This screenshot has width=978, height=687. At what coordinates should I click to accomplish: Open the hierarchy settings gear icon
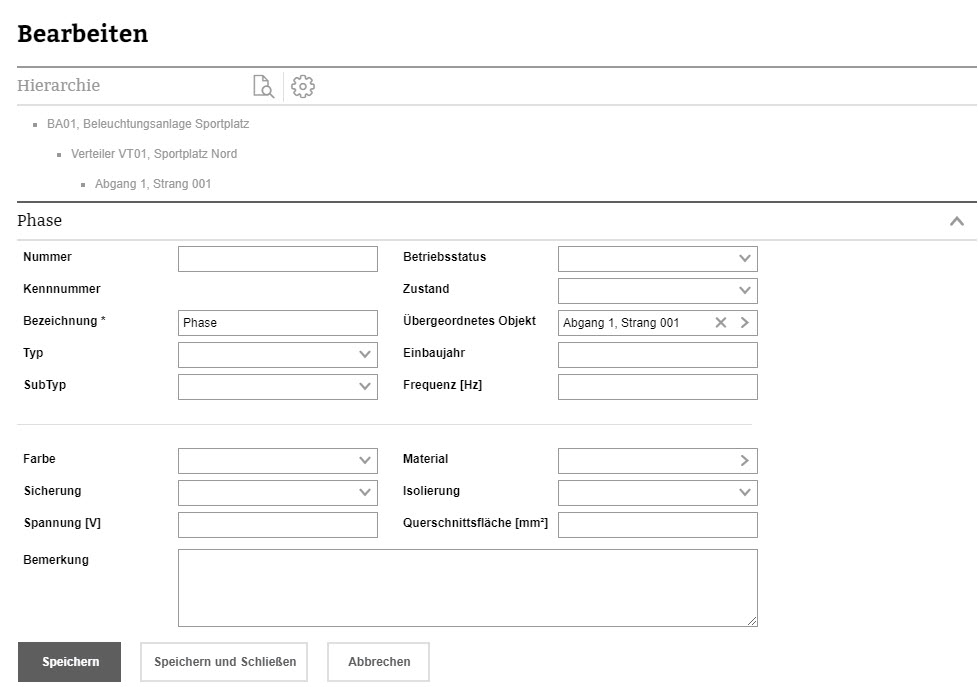tap(303, 87)
